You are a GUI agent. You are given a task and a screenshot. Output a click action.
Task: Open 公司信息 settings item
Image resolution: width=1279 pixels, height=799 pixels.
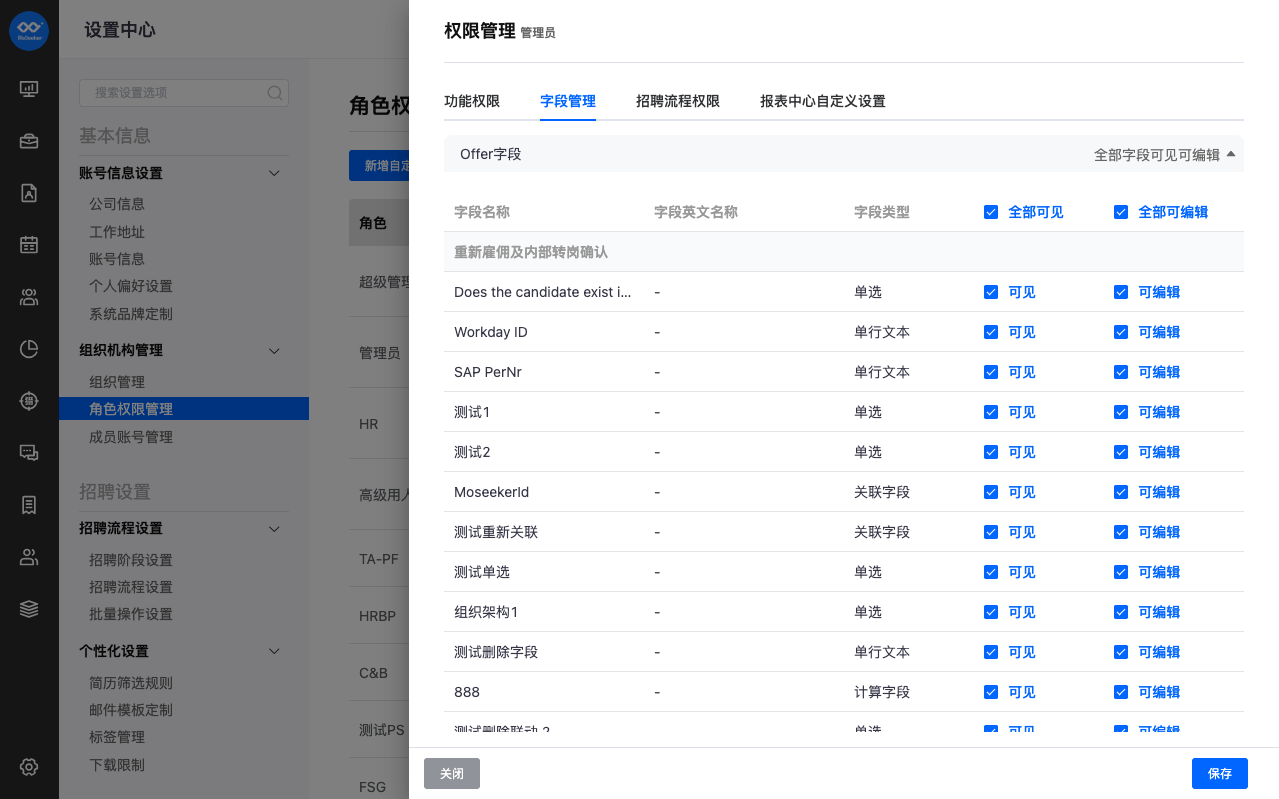[x=117, y=204]
